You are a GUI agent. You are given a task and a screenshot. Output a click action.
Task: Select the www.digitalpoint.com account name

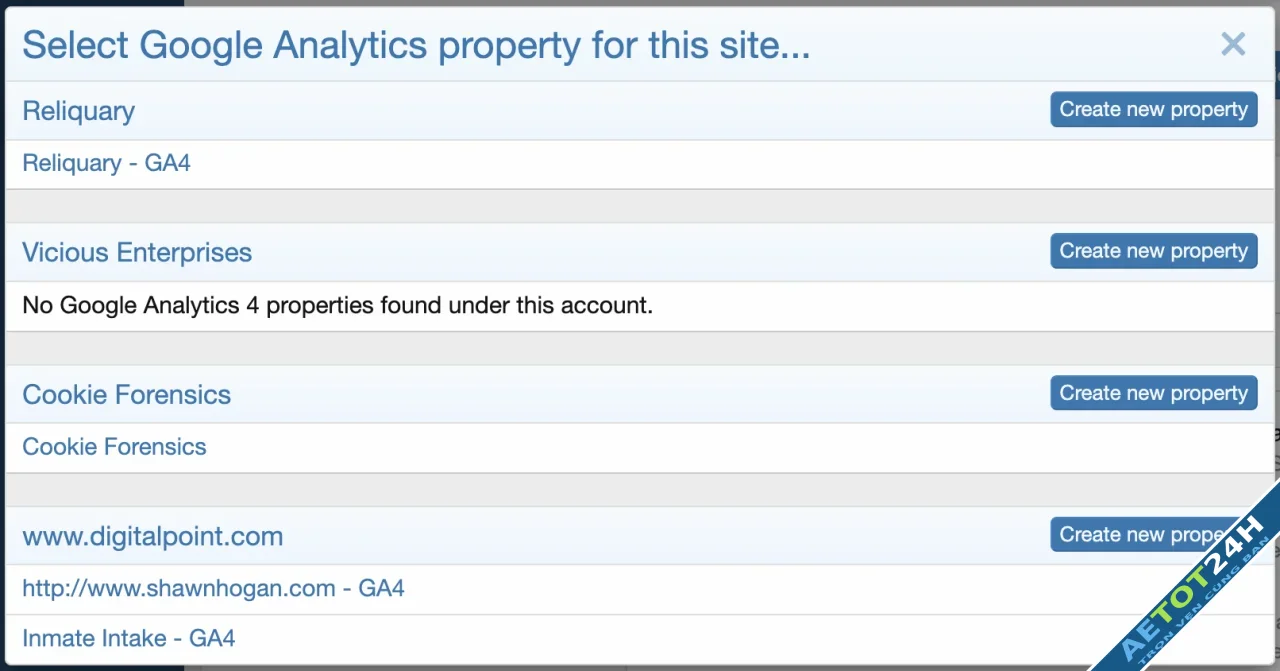pos(152,536)
